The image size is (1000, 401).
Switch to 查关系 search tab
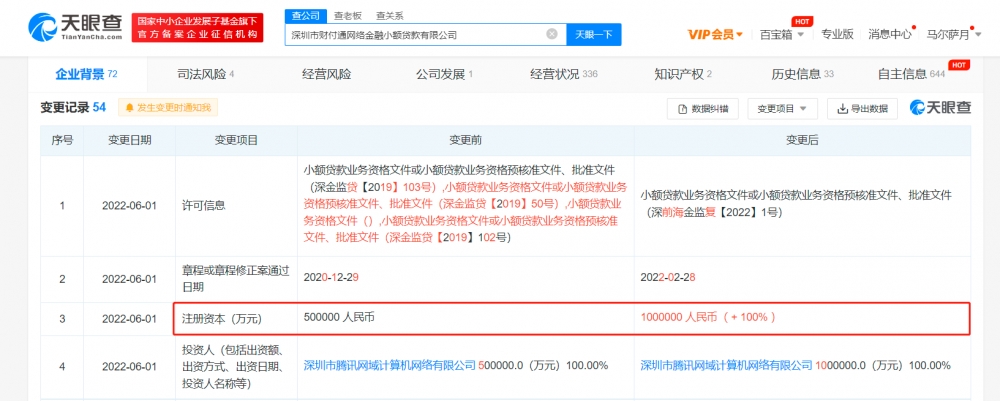pos(389,16)
